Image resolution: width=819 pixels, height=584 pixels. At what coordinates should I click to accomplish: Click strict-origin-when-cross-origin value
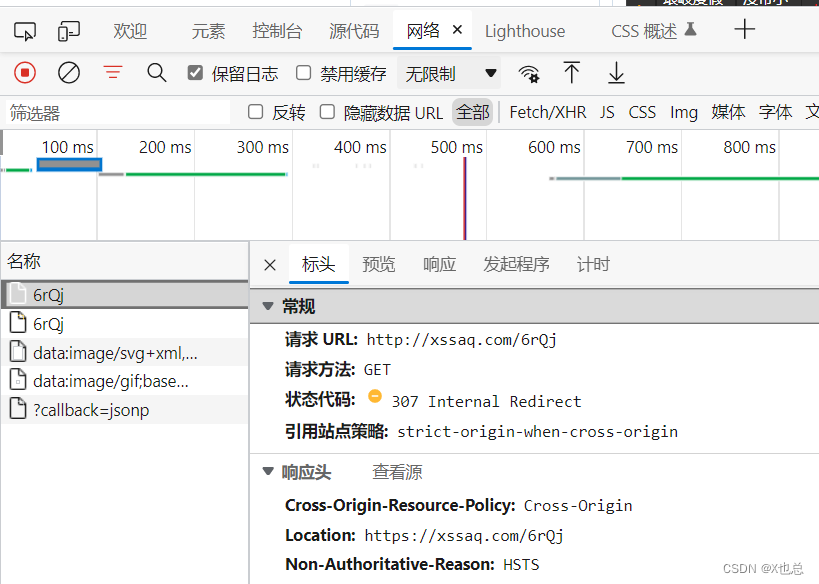[x=537, y=432]
